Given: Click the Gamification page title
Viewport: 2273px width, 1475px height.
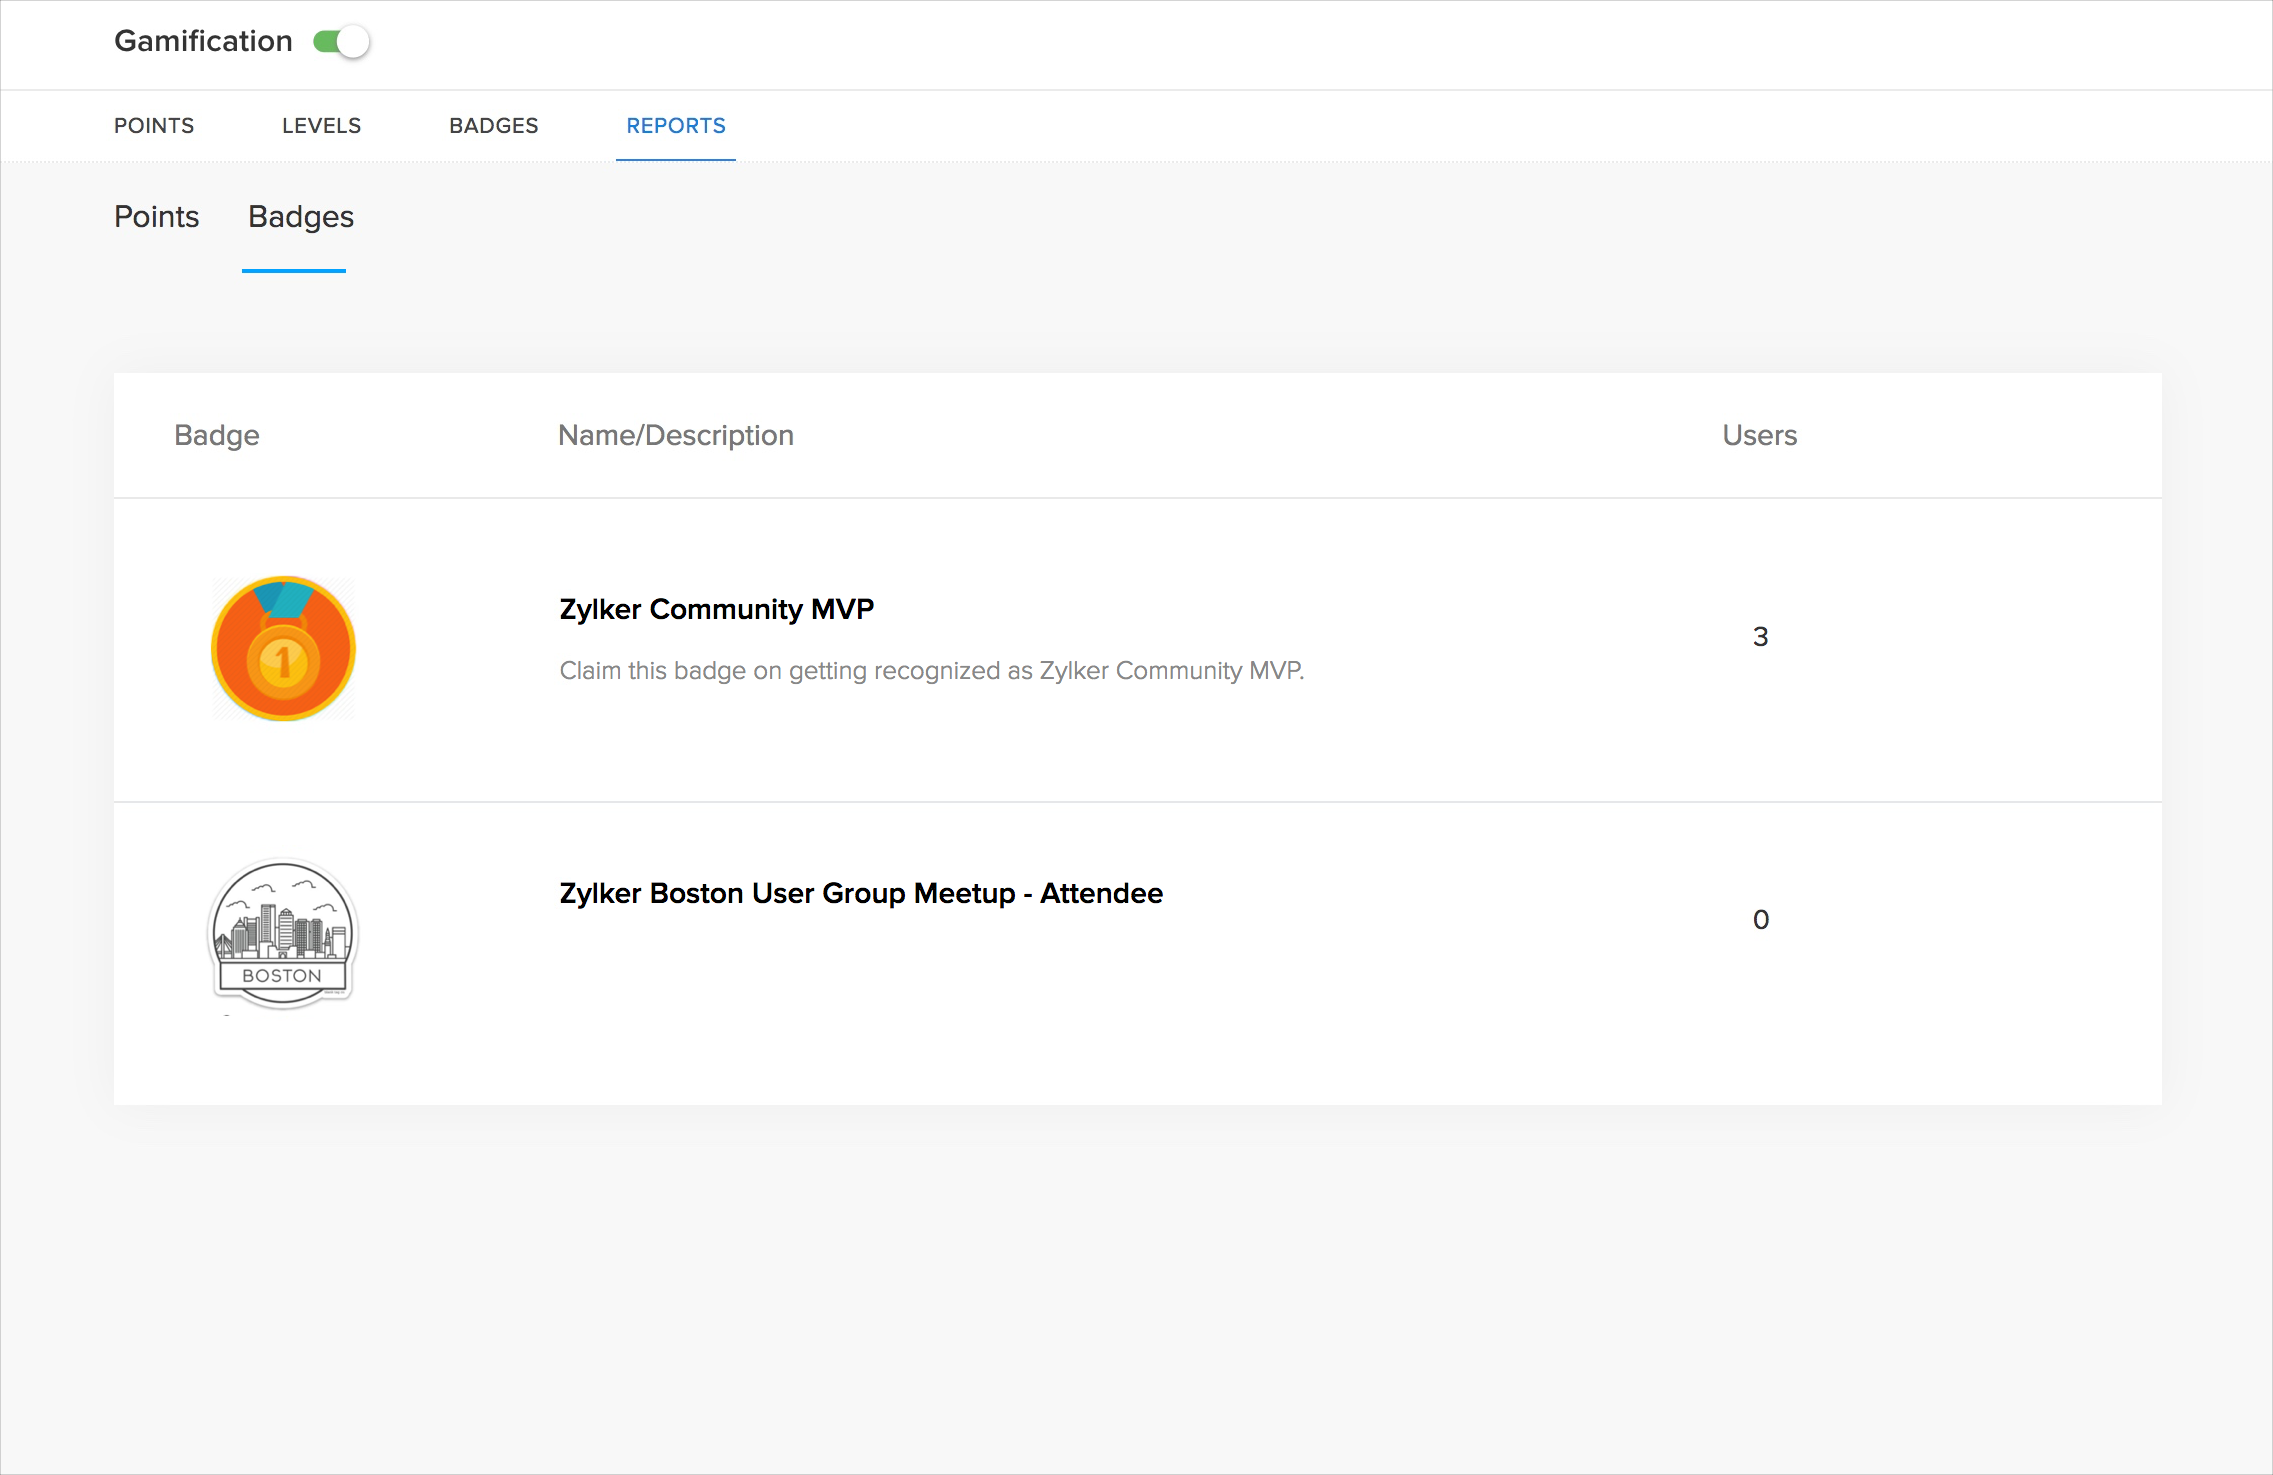Looking at the screenshot, I should point(203,41).
